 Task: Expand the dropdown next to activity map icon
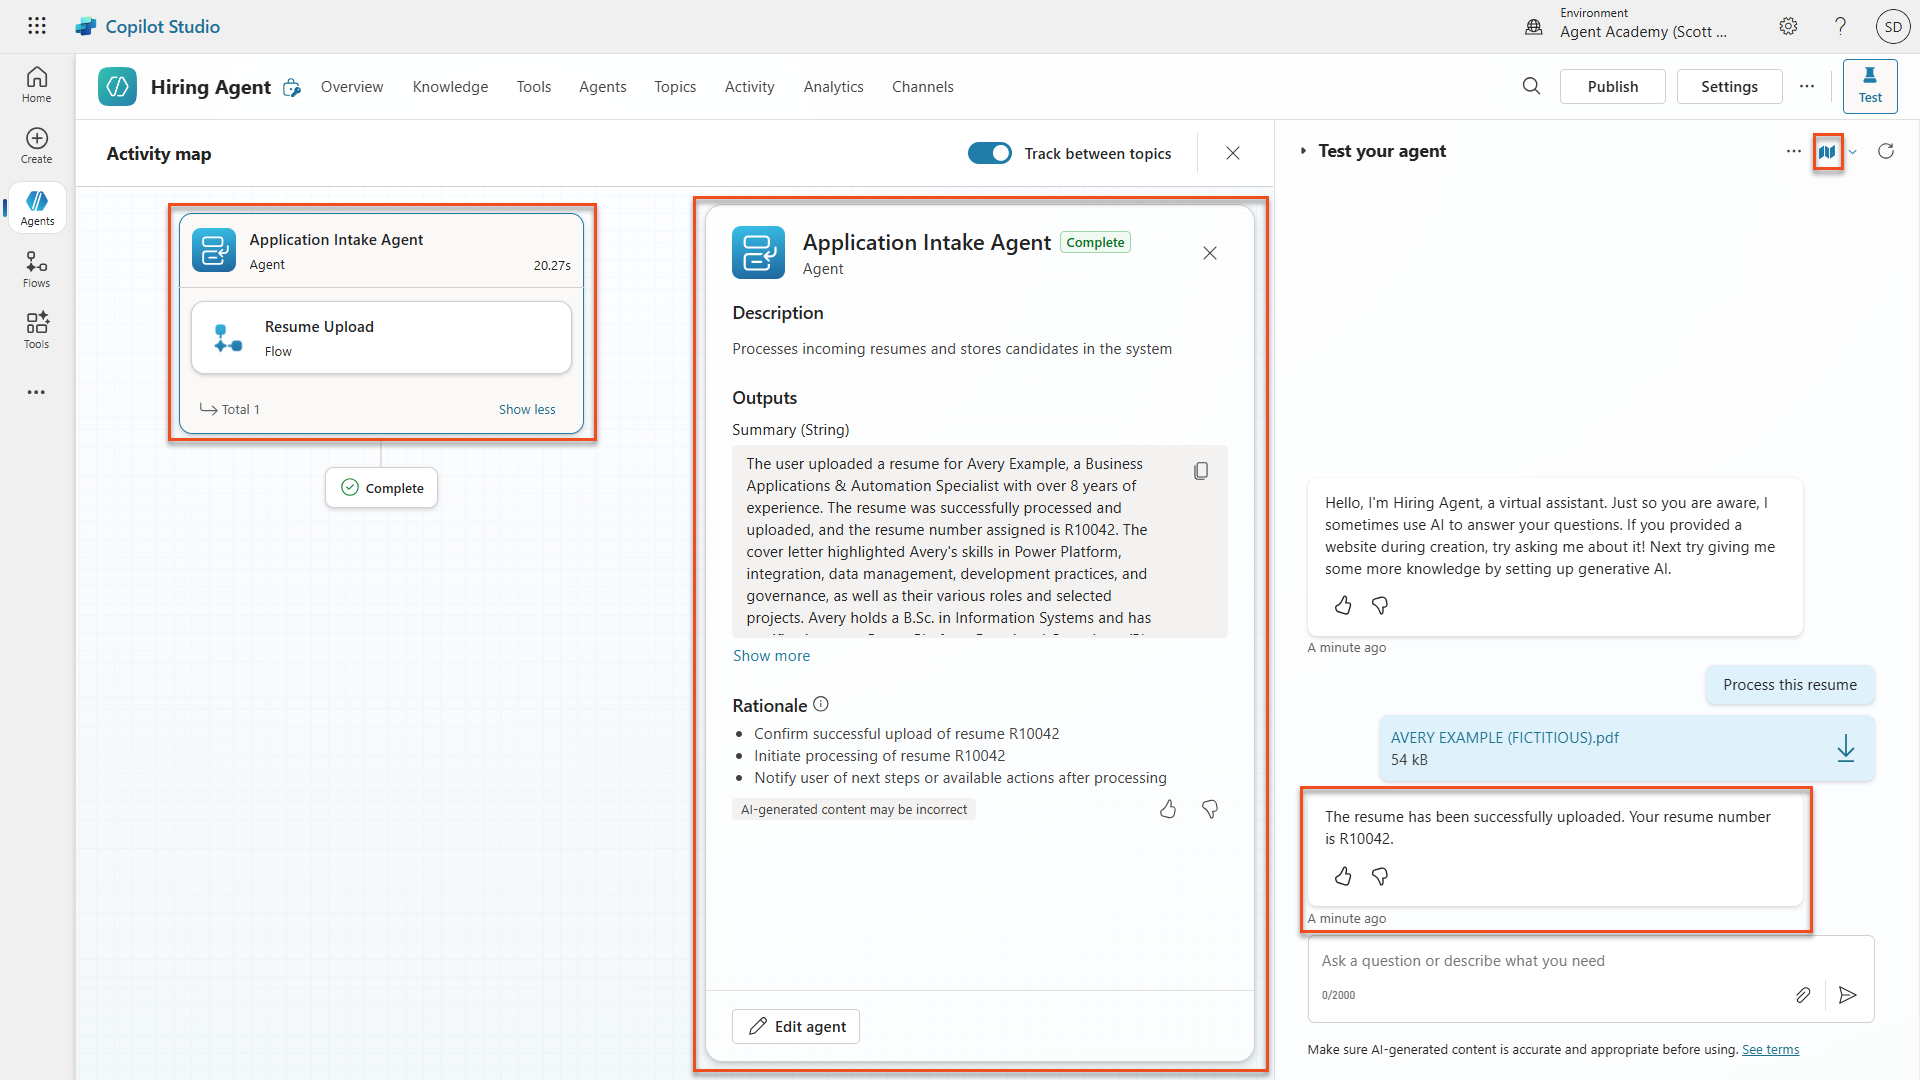[1853, 152]
